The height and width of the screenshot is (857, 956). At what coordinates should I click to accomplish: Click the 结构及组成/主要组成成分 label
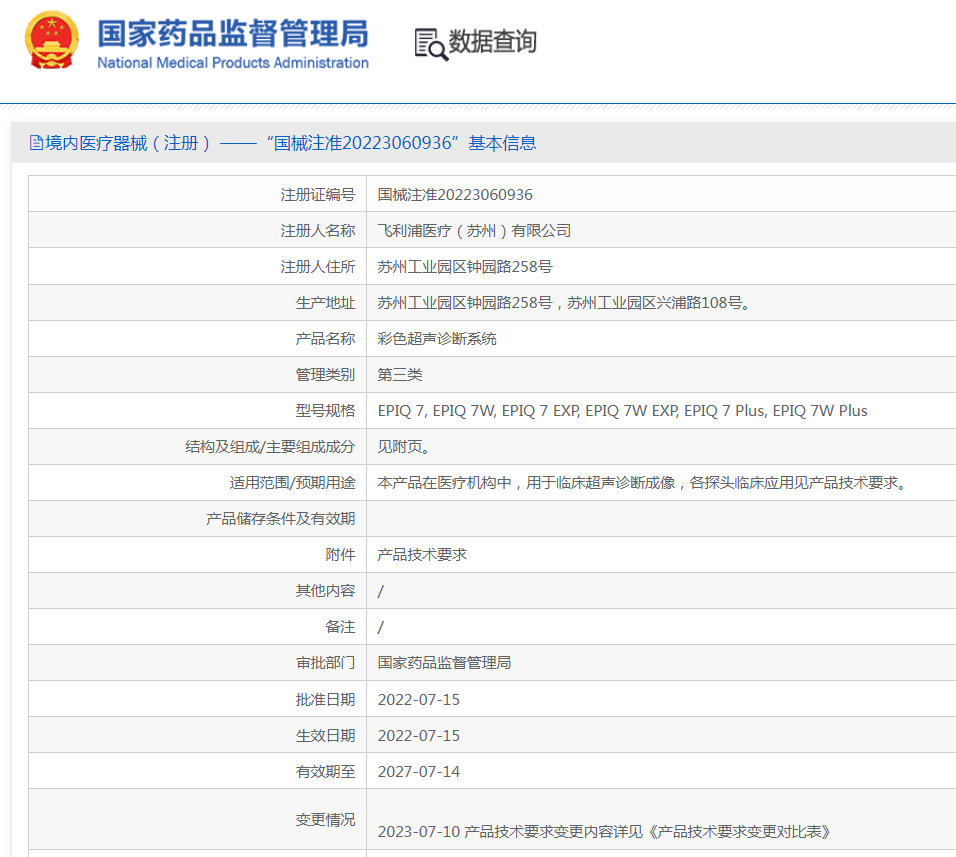269,447
